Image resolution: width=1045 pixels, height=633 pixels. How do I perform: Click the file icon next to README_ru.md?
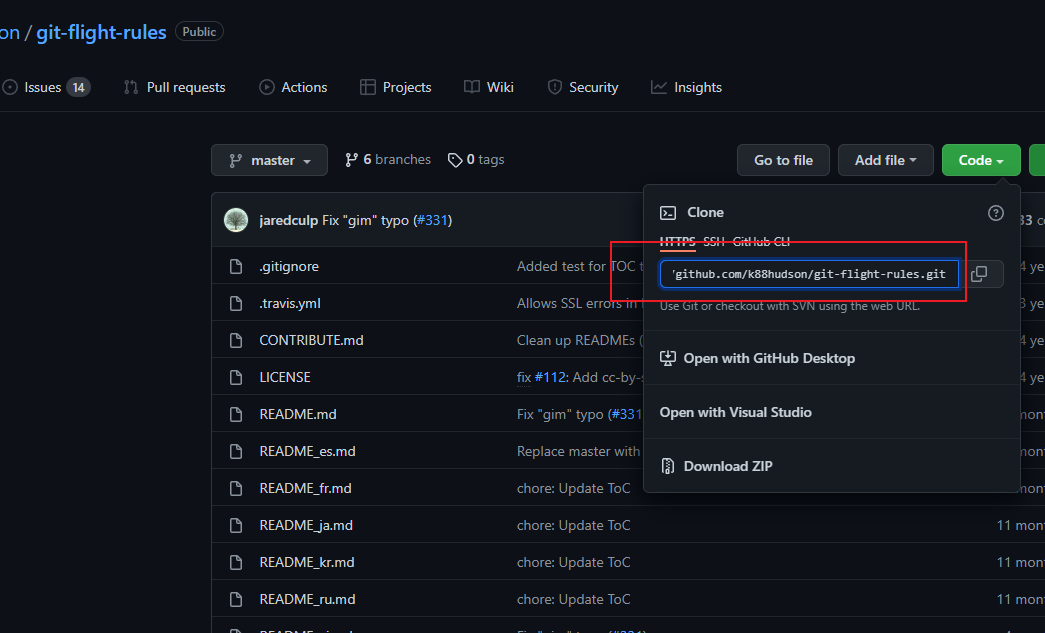pyautogui.click(x=236, y=599)
